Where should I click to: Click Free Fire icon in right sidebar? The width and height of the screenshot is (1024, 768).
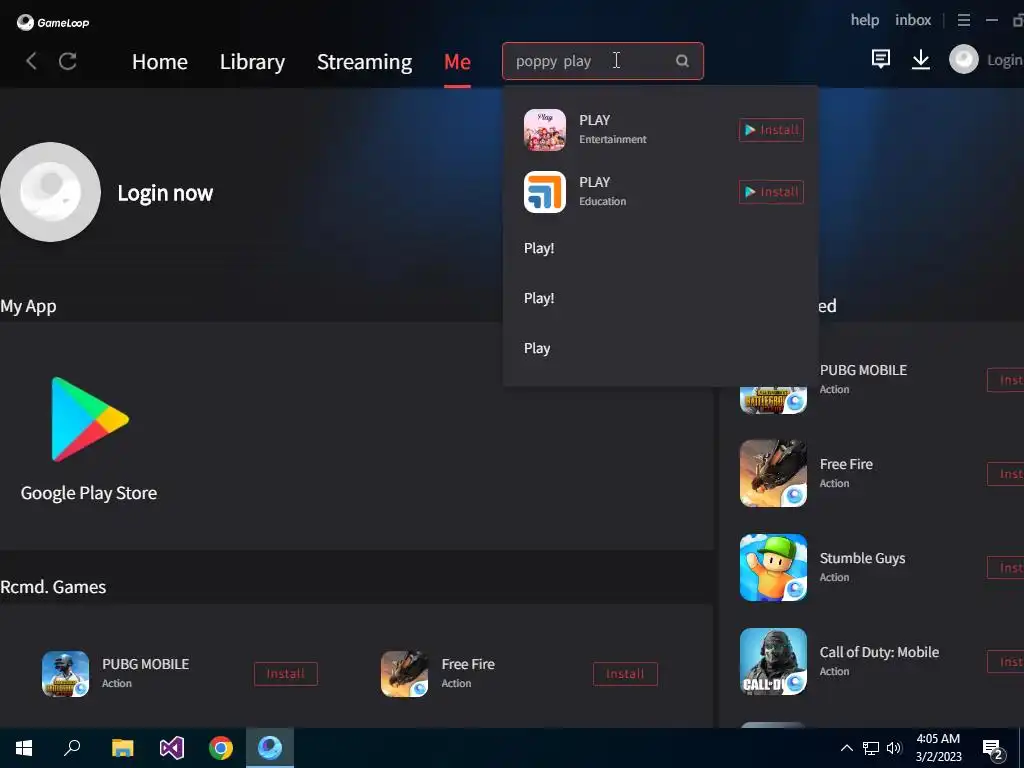[773, 473]
